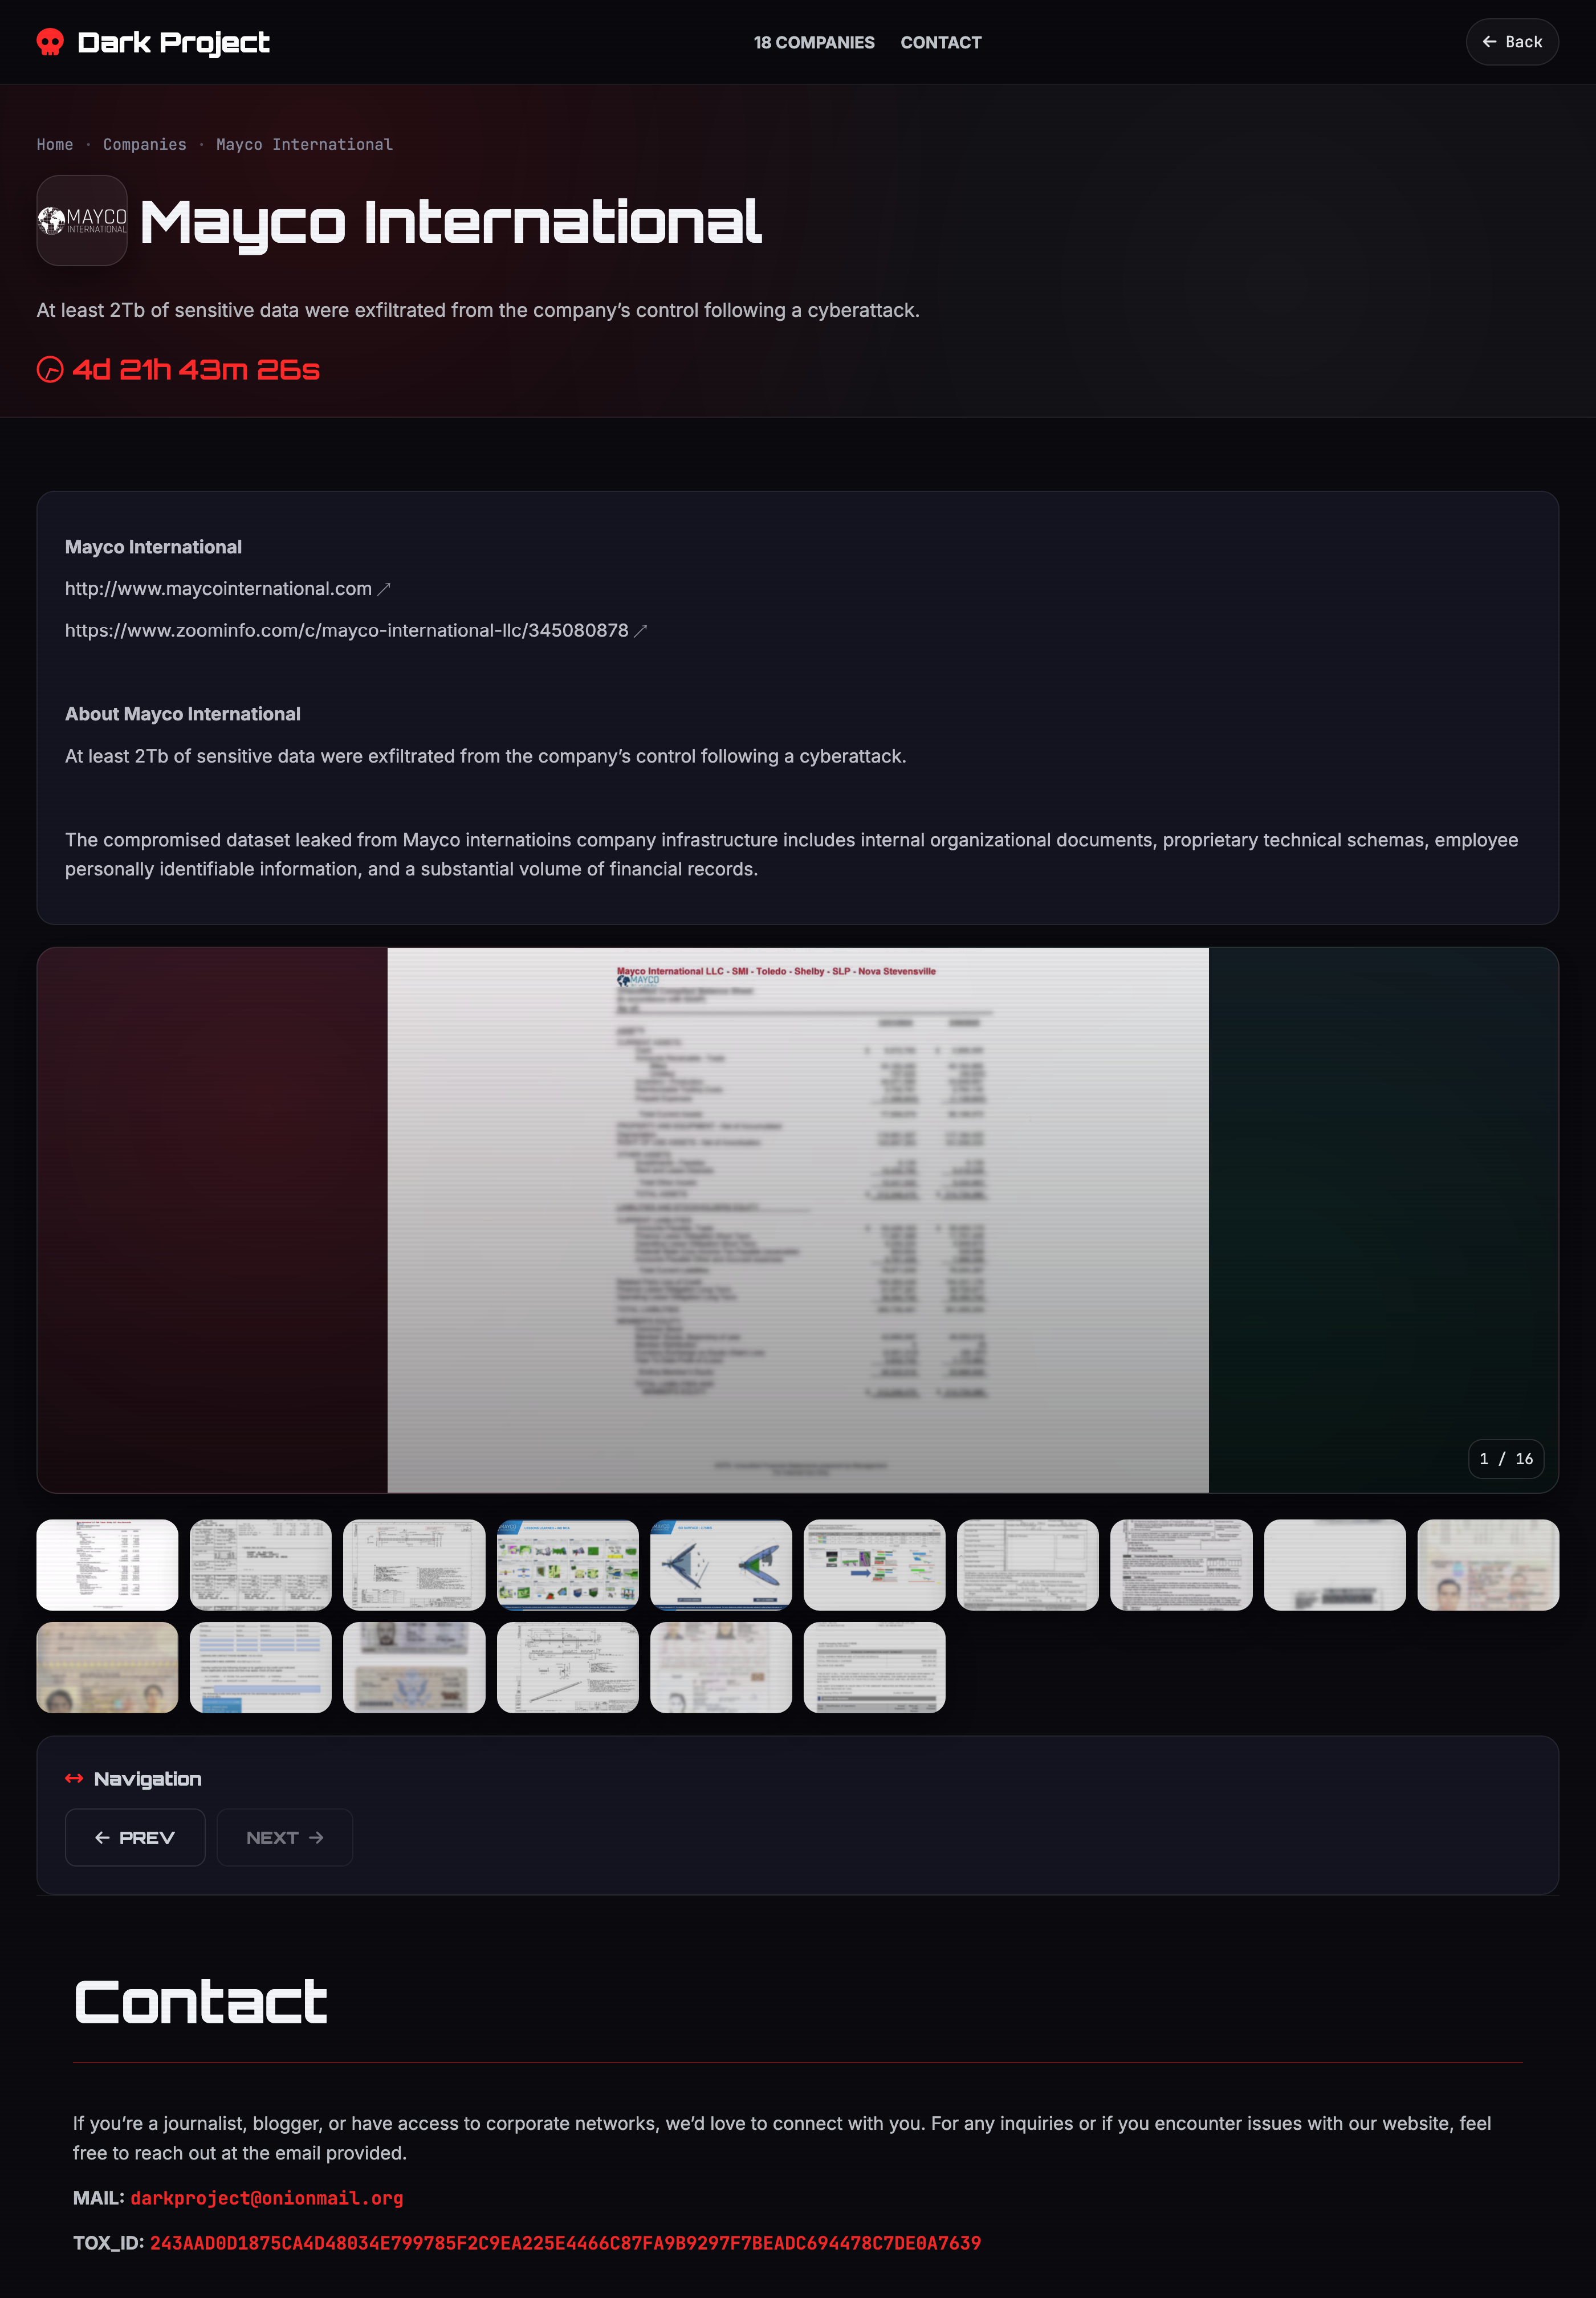Select the sixth thumbnail in the top row
Screen dimensions: 1596x2298
[x=875, y=1565]
